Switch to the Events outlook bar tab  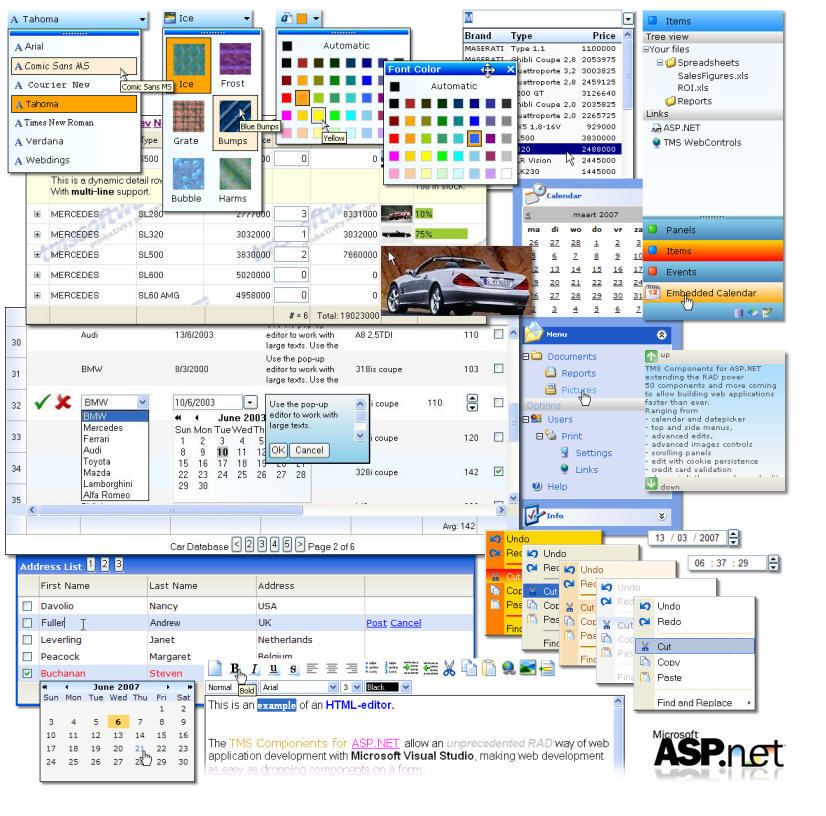pos(713,272)
